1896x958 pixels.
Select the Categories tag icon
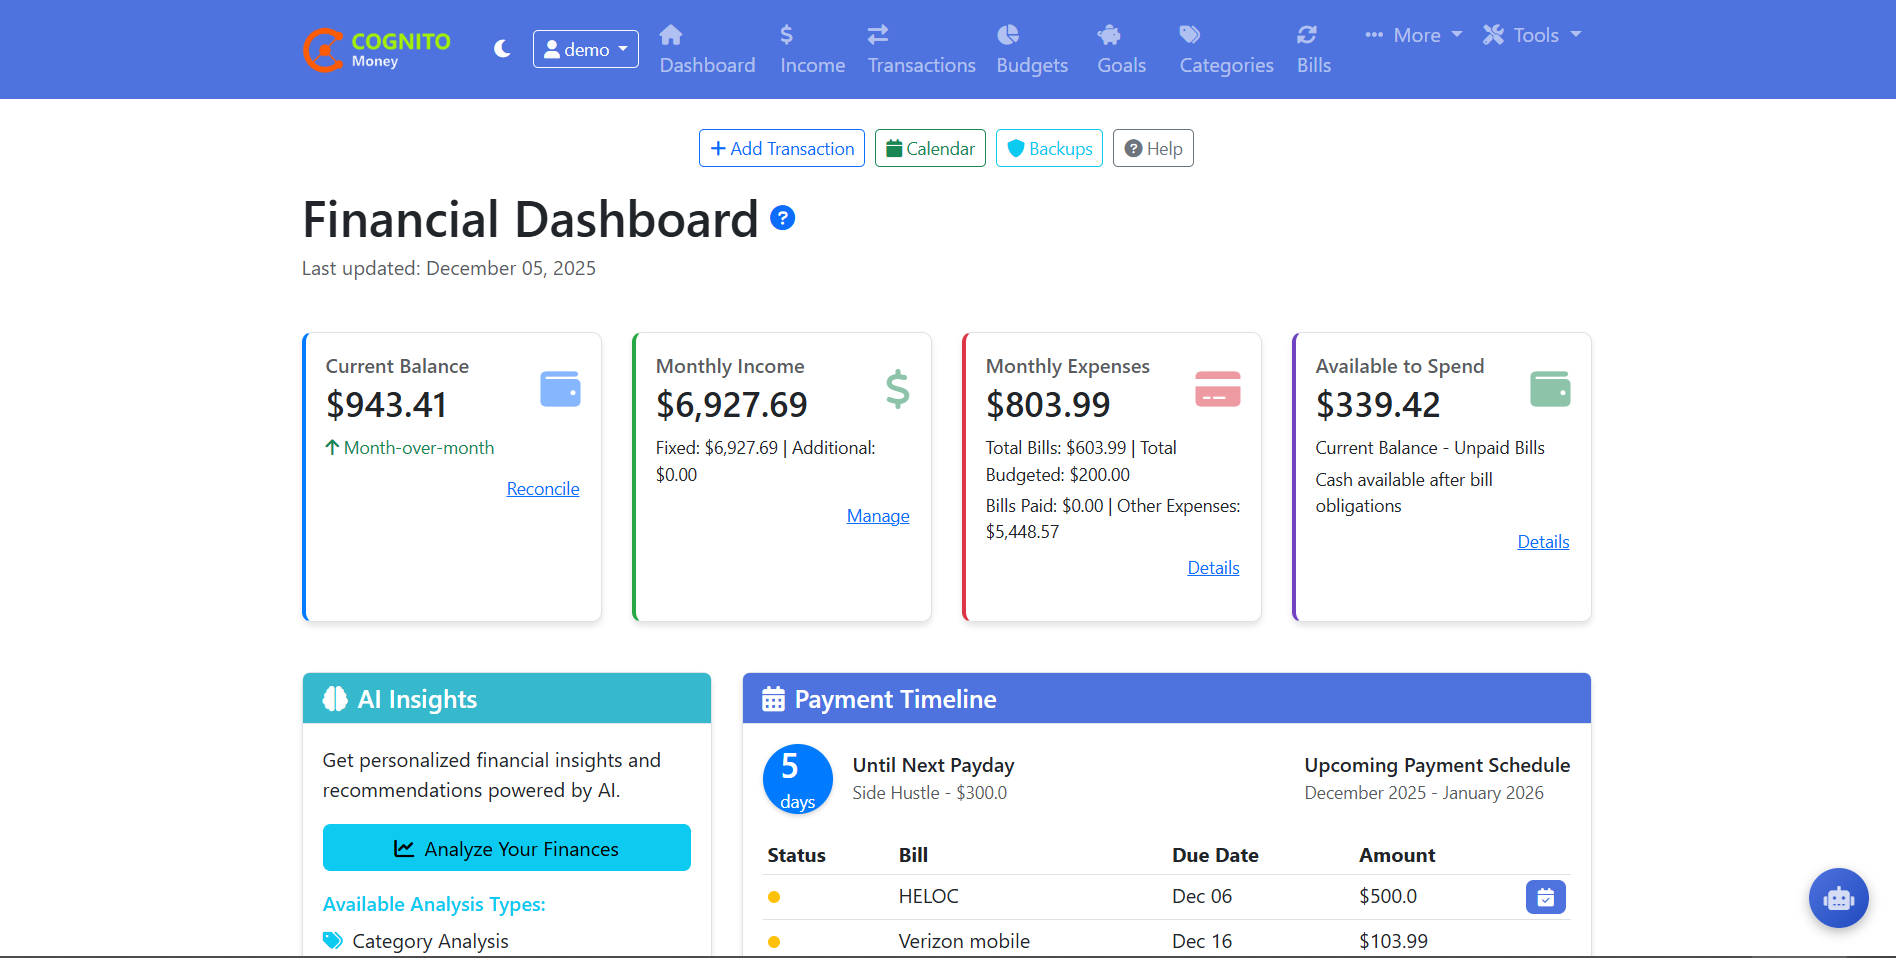1189,34
